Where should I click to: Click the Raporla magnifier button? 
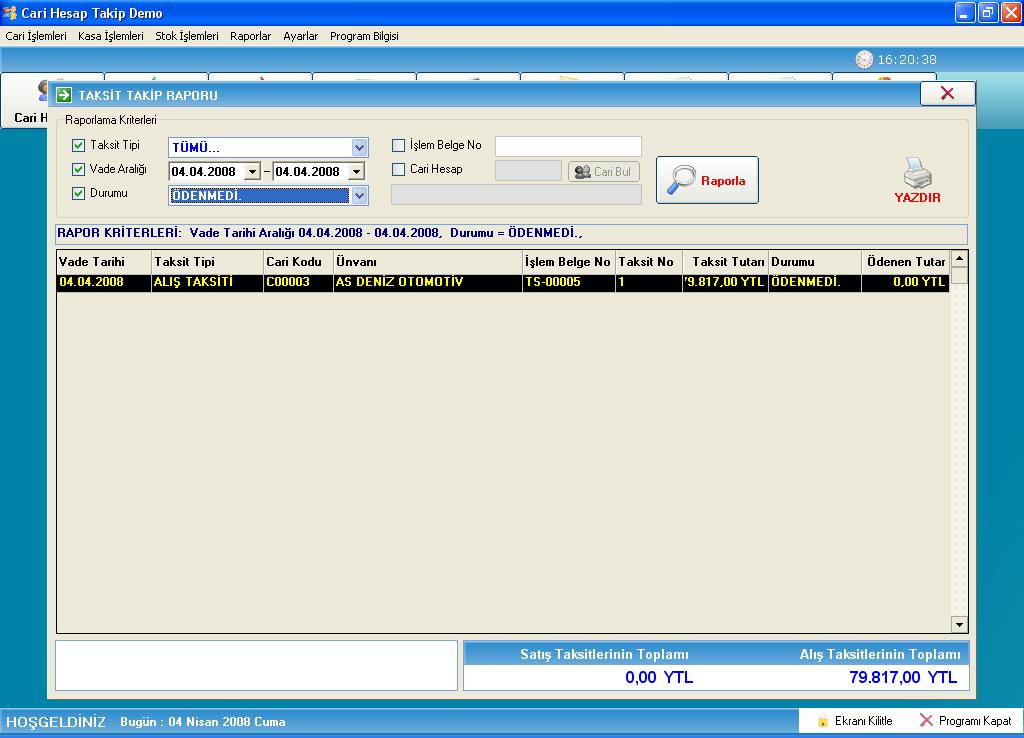click(707, 180)
